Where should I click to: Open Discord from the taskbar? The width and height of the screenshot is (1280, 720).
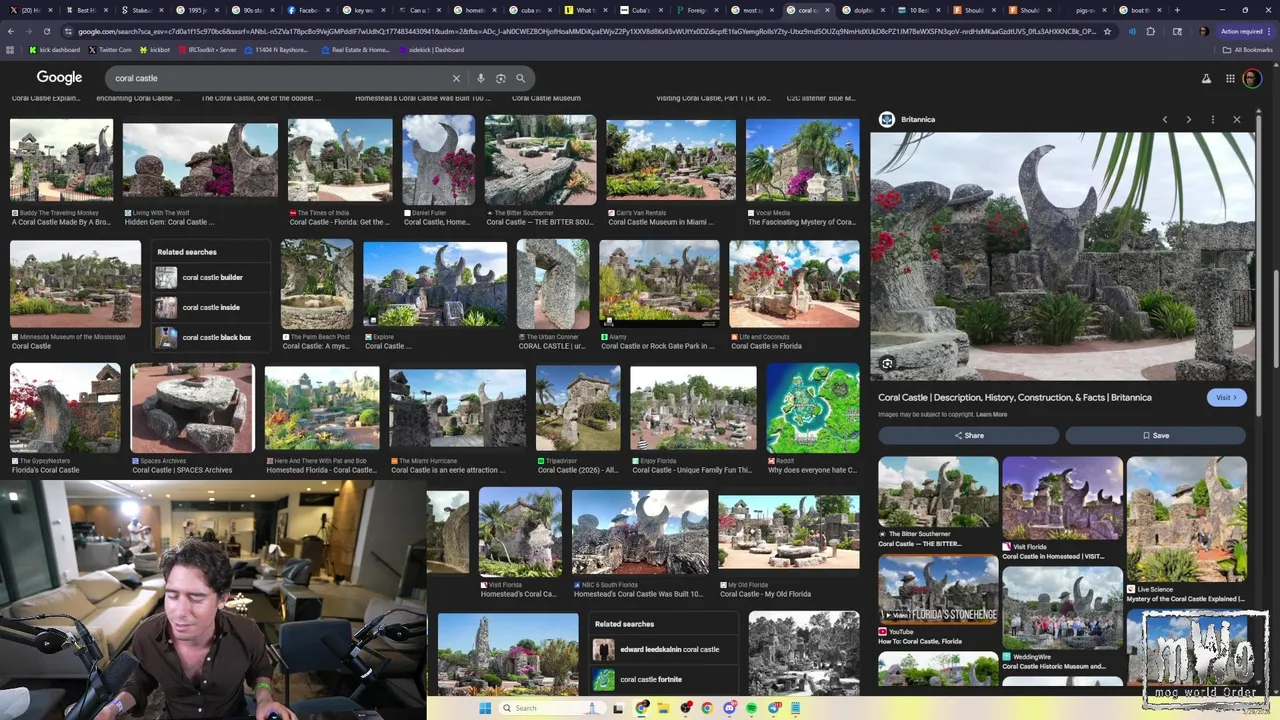pos(730,708)
